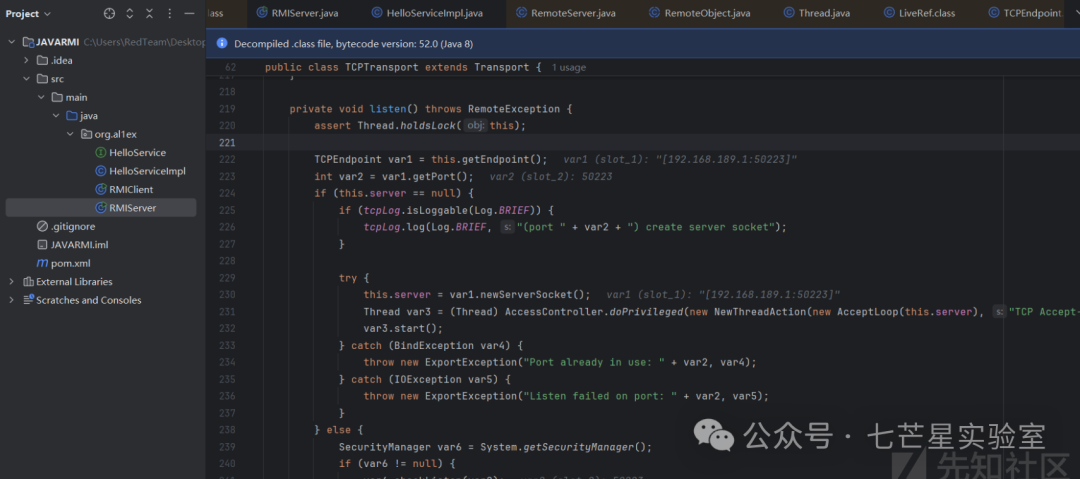Click the 's:' parameter hint on line 226

[507, 227]
